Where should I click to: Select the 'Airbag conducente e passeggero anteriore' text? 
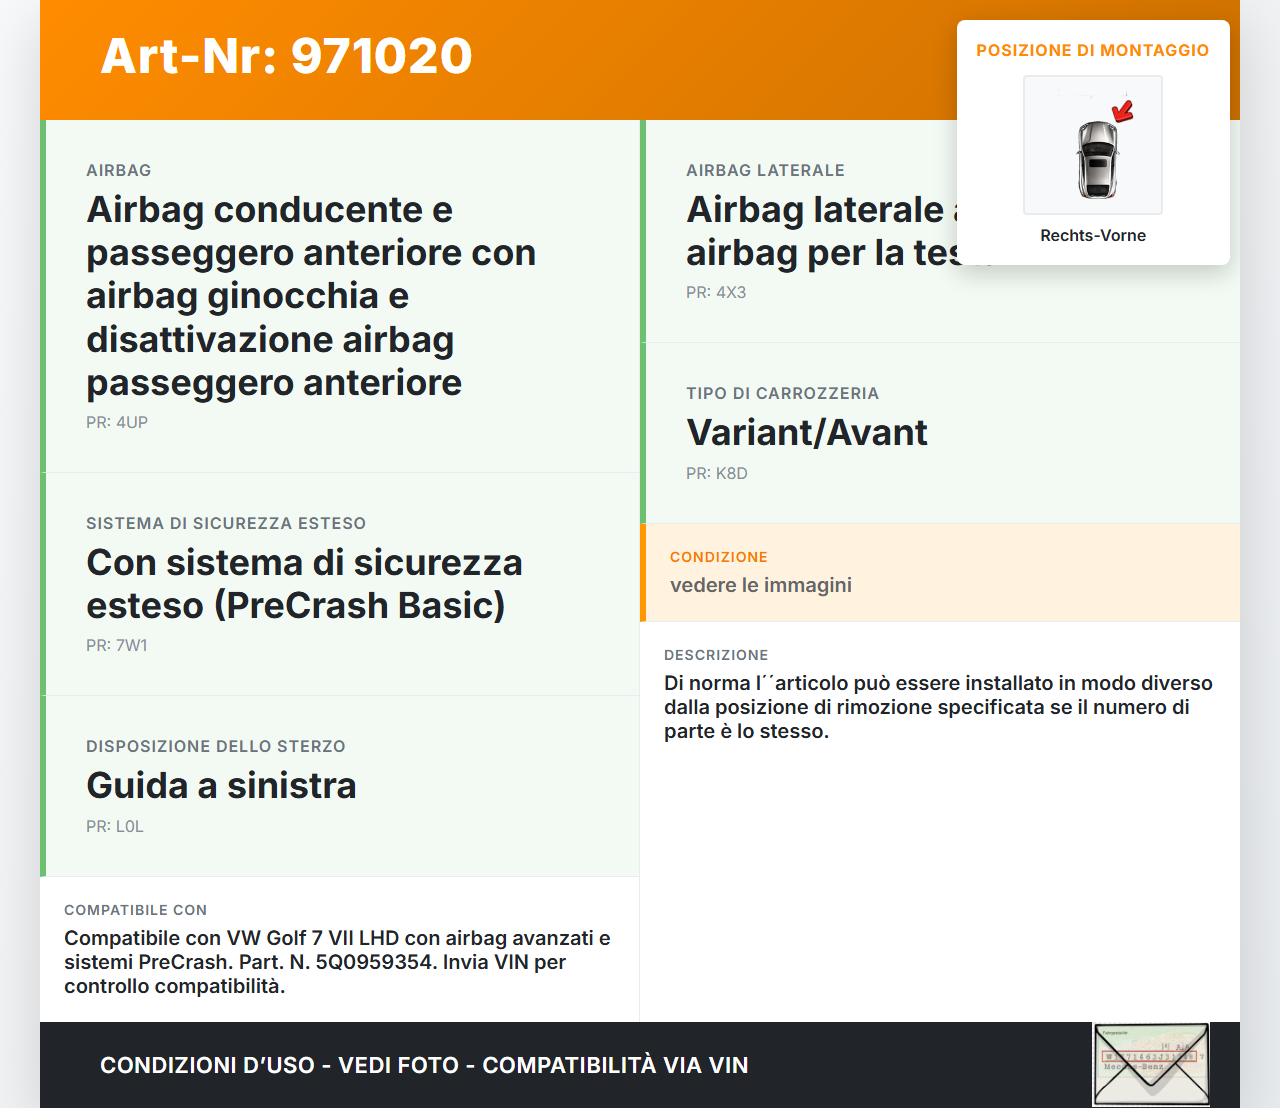311,296
